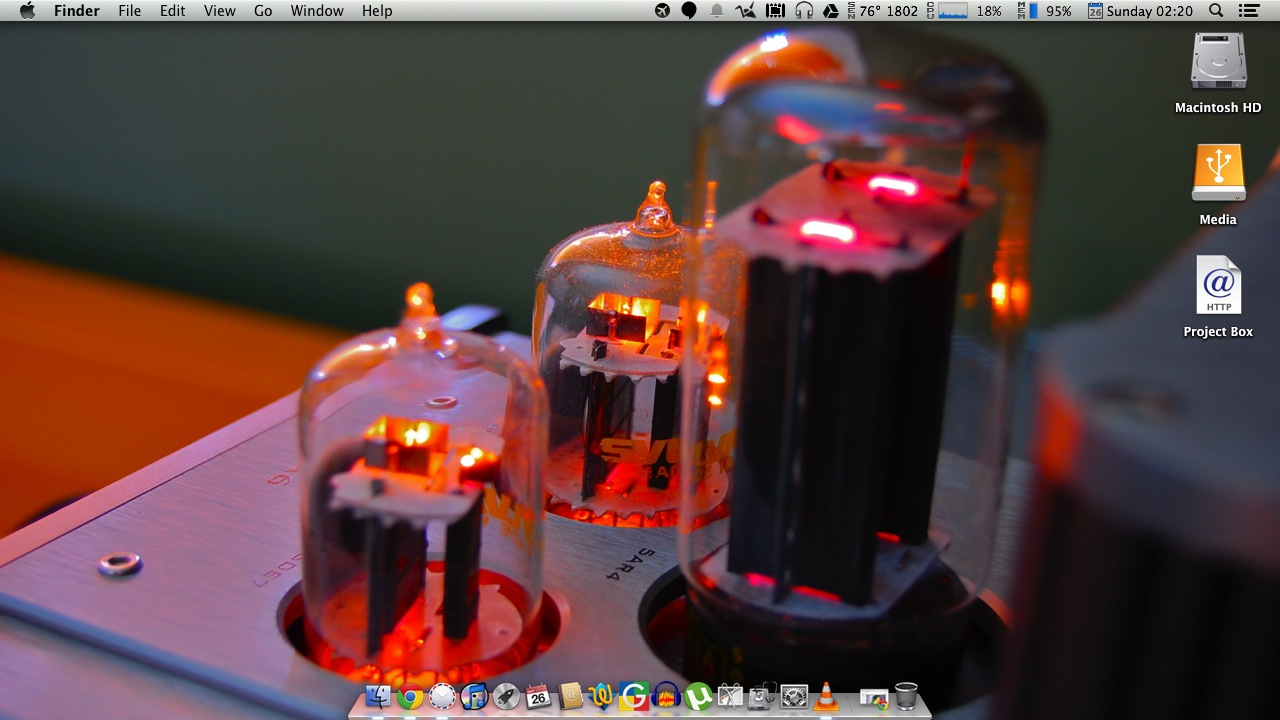
Task: Open Notification Center list icon
Action: [x=1248, y=11]
